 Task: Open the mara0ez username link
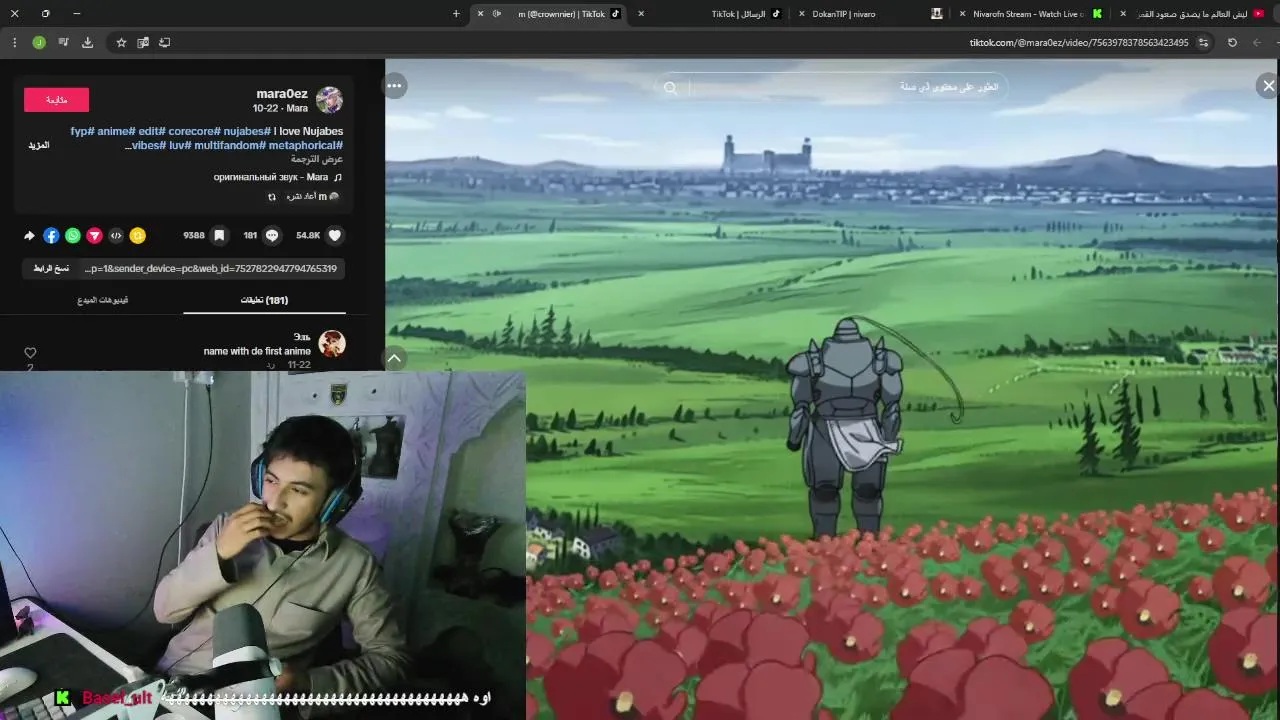[x=282, y=94]
